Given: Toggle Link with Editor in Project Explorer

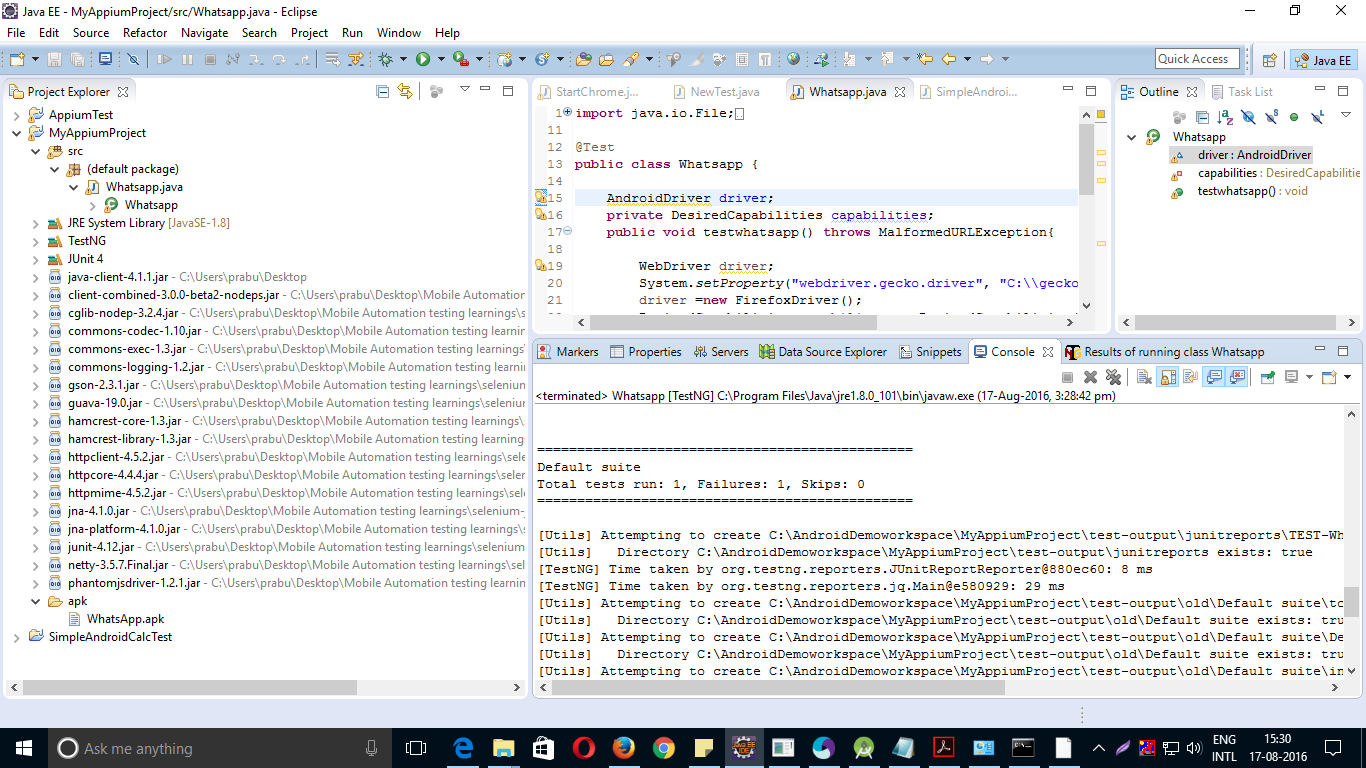Looking at the screenshot, I should [405, 91].
